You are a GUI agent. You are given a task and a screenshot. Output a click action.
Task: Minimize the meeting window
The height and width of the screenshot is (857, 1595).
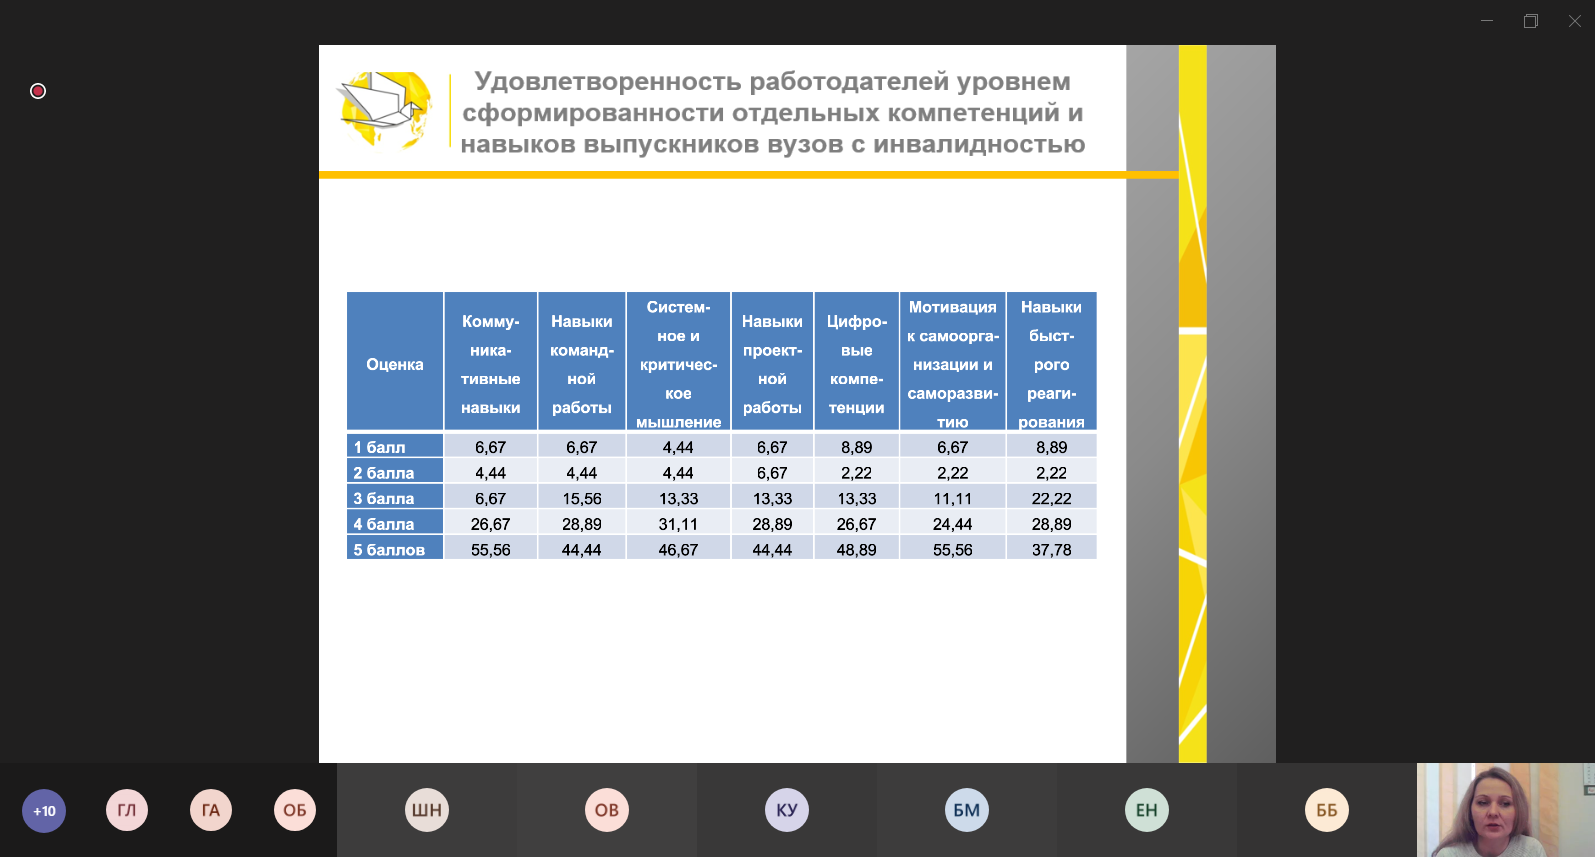1487,21
